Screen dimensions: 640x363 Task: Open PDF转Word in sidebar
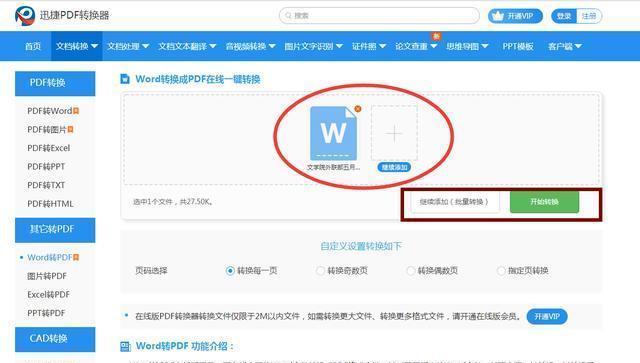click(49, 111)
